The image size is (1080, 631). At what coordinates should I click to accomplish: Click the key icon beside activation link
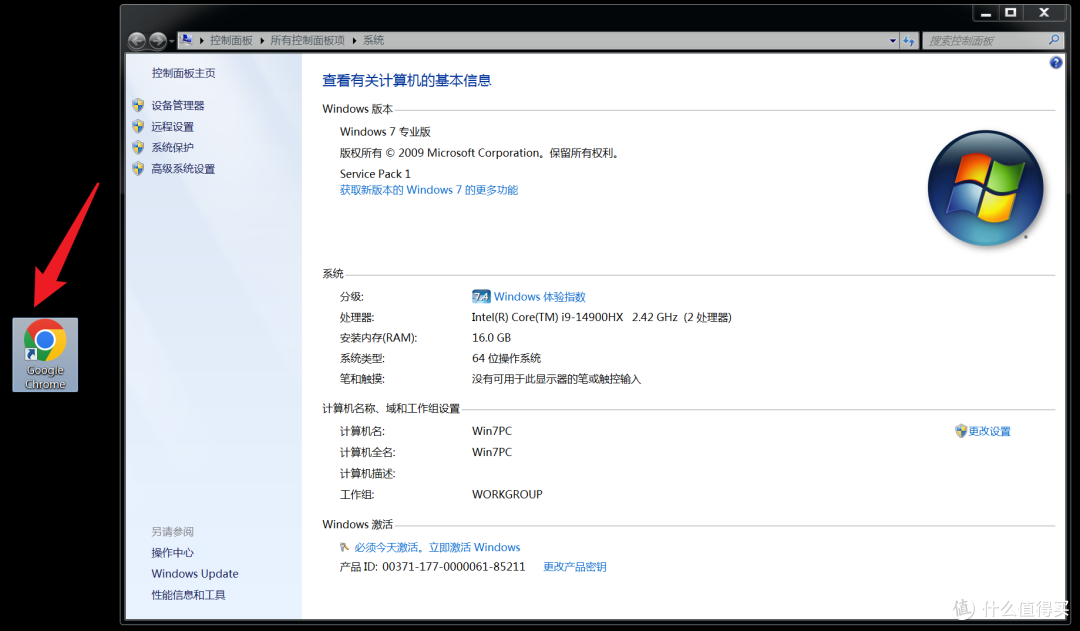344,547
